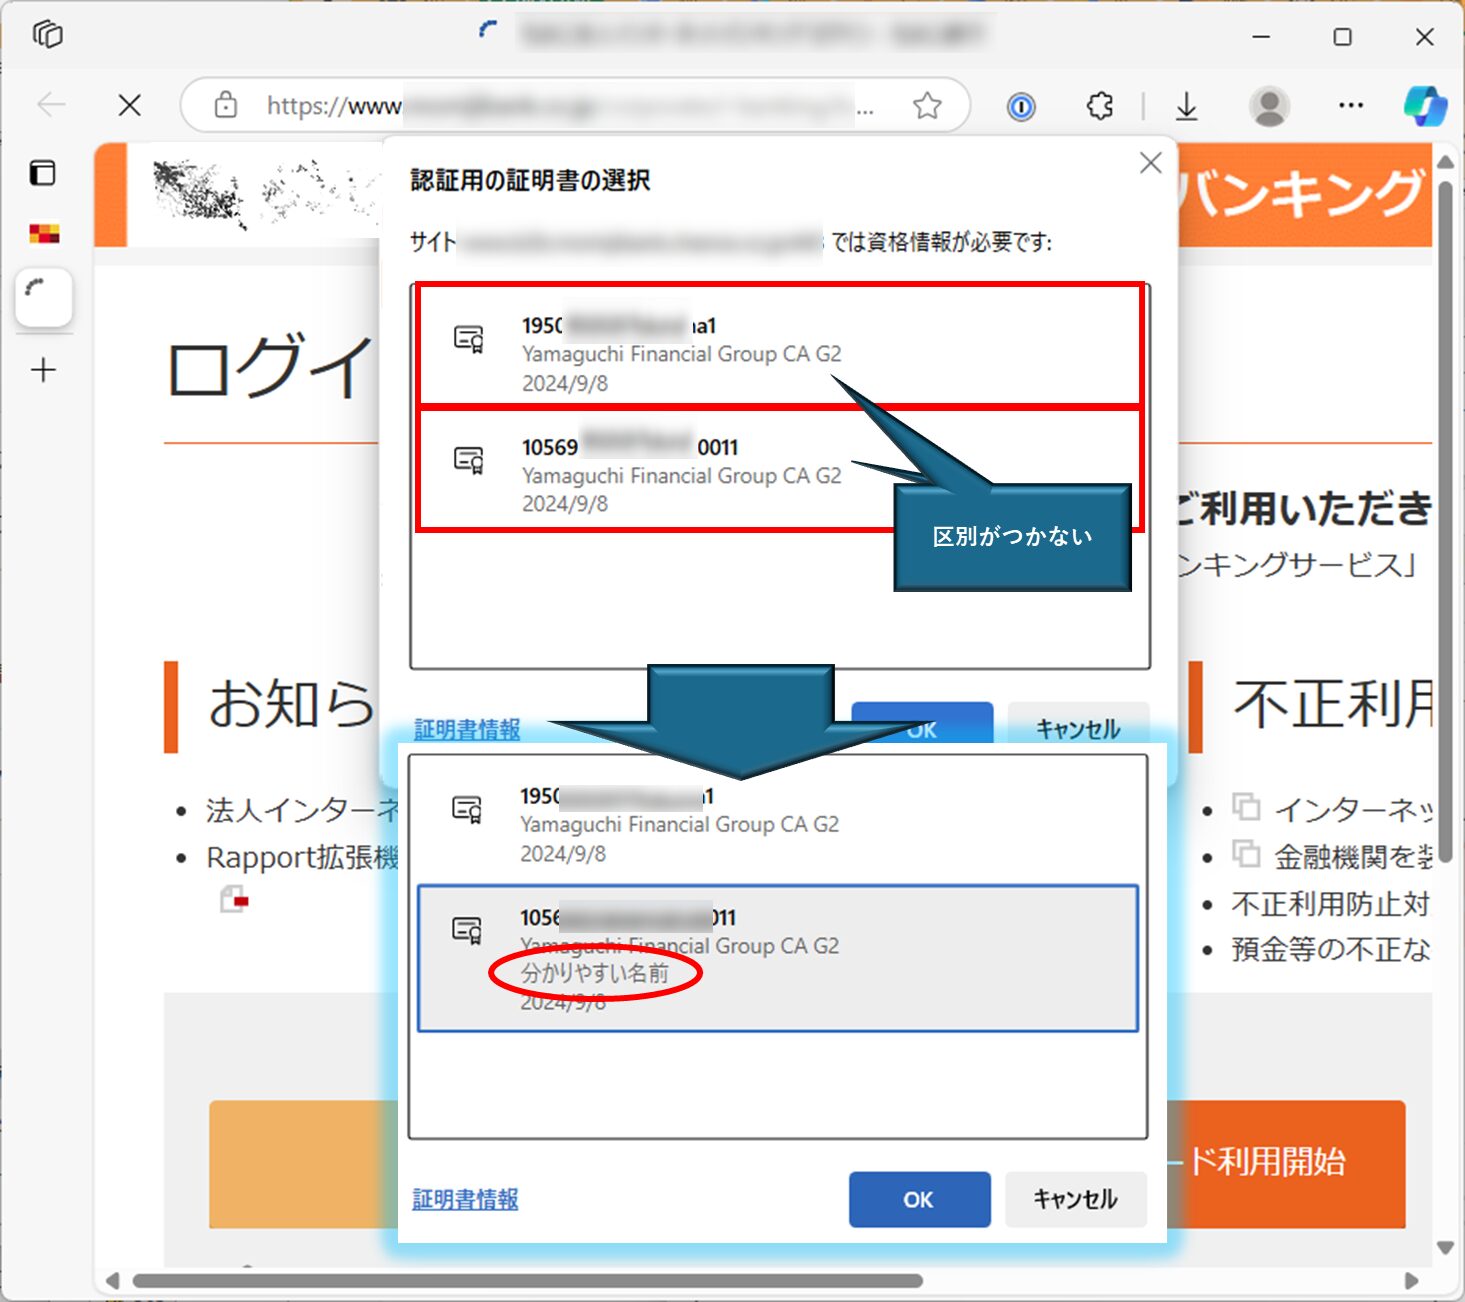Click horizontal scrollbar left arrow
Screen dimensions: 1465x1302
tap(112, 1281)
